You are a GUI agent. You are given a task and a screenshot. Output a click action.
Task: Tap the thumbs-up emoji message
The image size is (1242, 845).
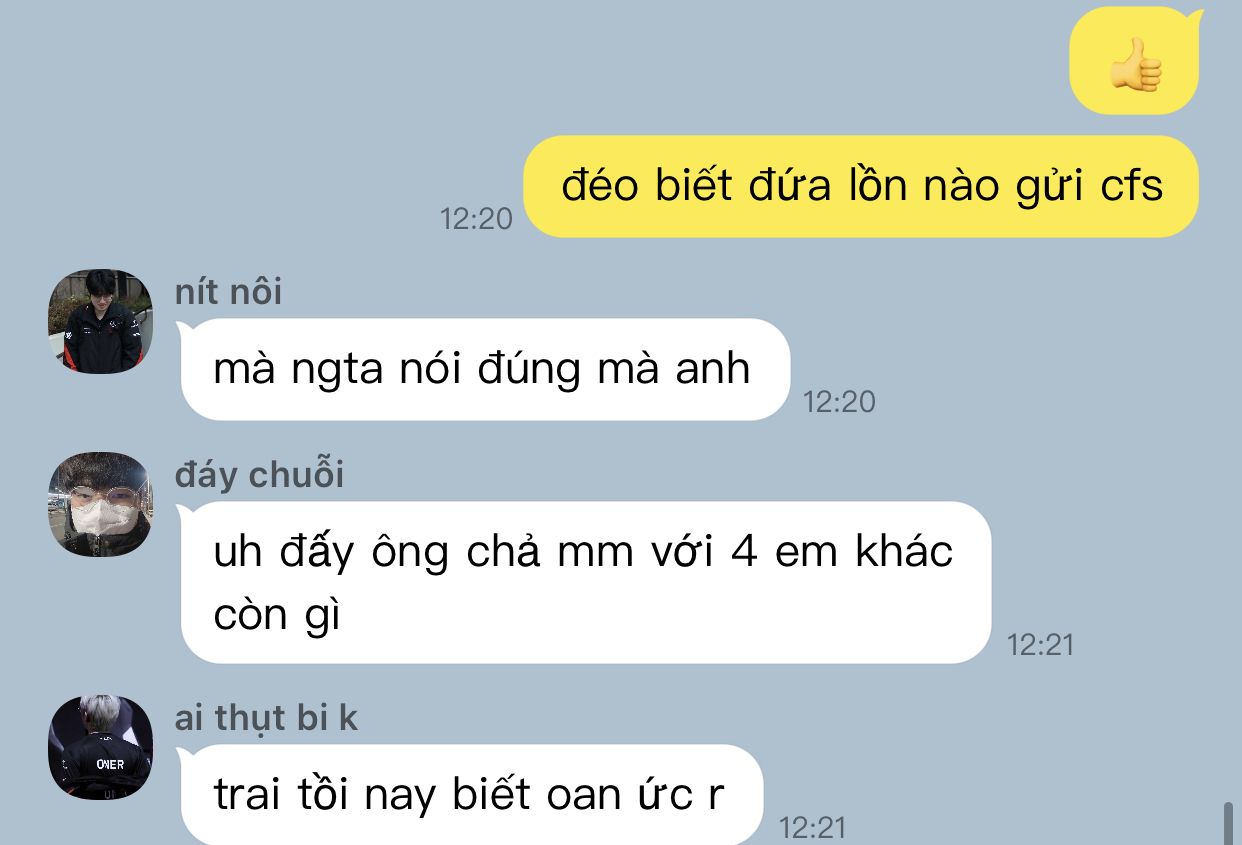pyautogui.click(x=1134, y=61)
